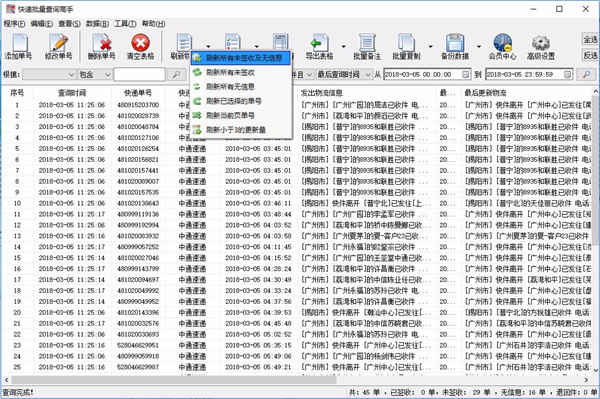Select the table row with 序号 25
Image resolution: width=600 pixels, height=399 pixels.
(298, 367)
